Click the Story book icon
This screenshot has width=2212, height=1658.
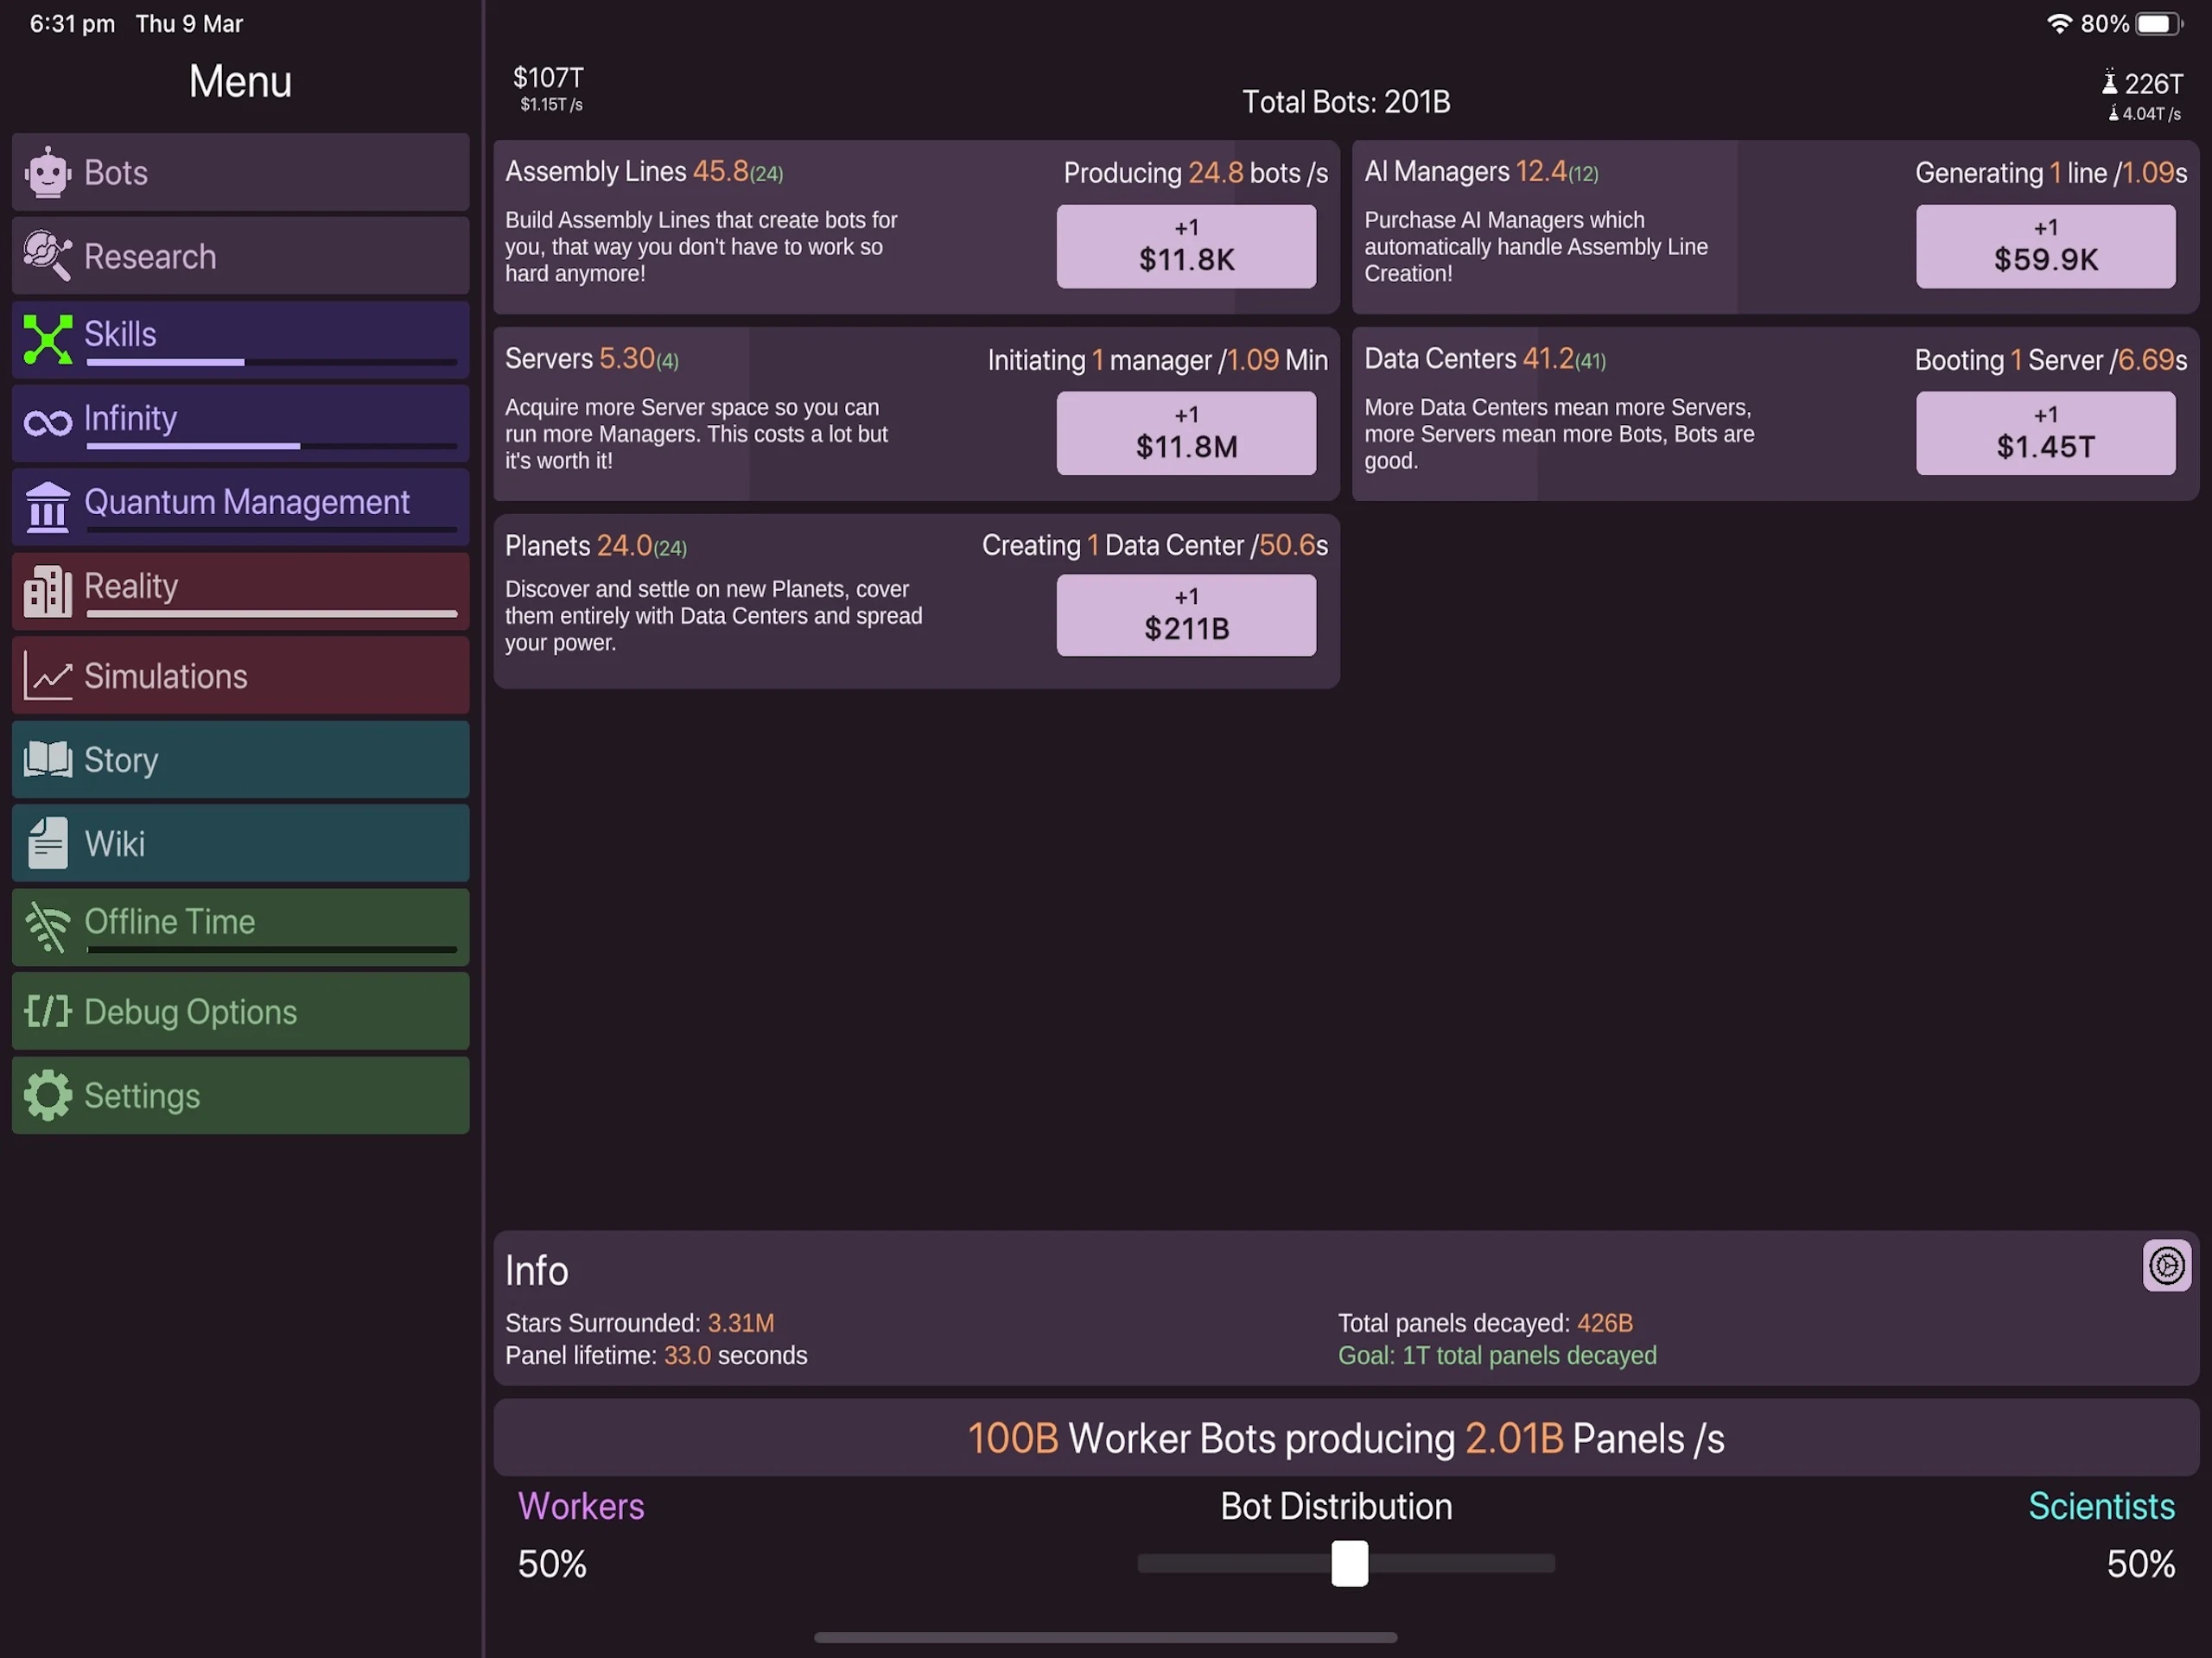point(47,760)
